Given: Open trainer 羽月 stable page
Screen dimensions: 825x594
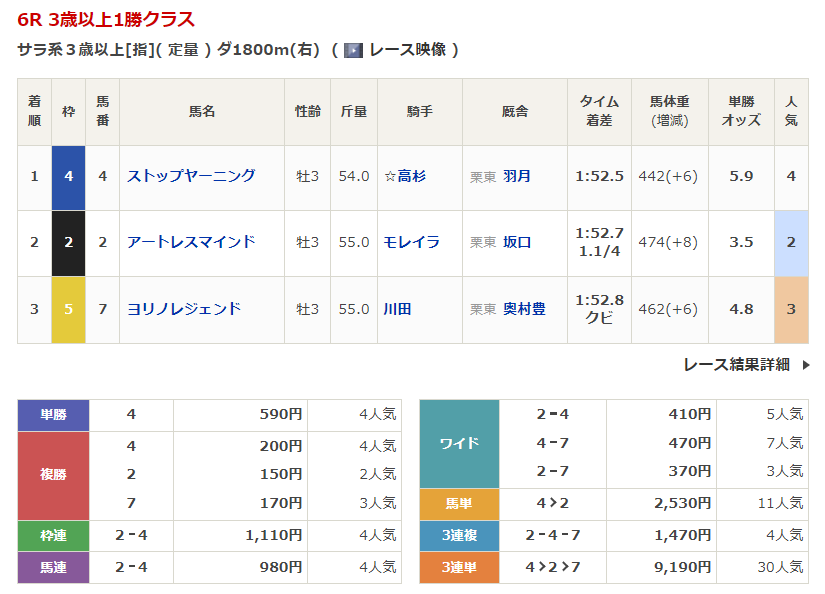Looking at the screenshot, I should [x=517, y=176].
